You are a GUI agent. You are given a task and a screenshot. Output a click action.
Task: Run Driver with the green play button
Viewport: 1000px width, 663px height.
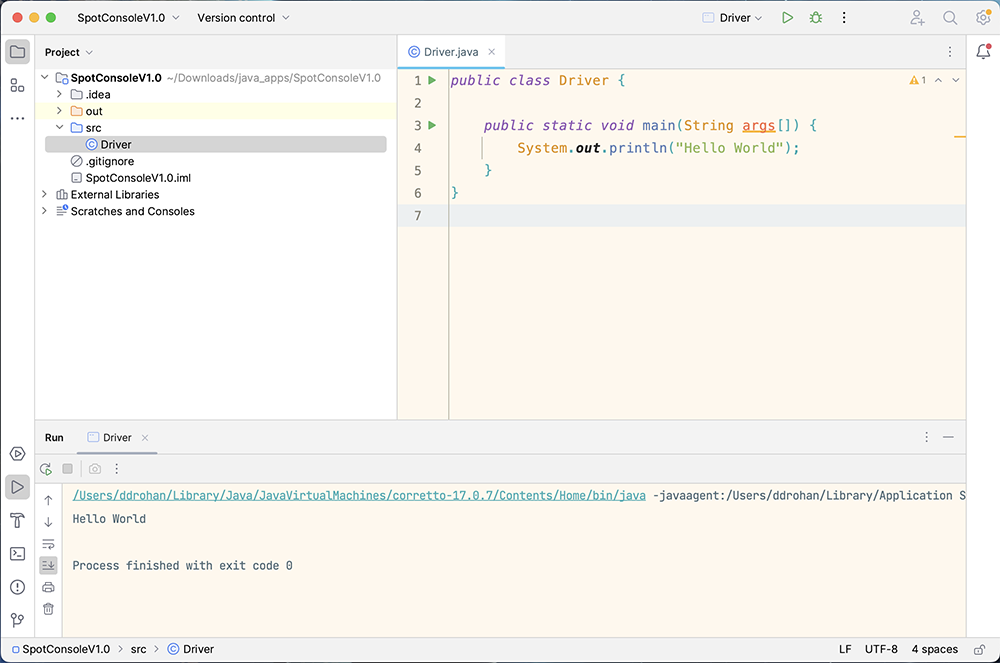tap(788, 18)
